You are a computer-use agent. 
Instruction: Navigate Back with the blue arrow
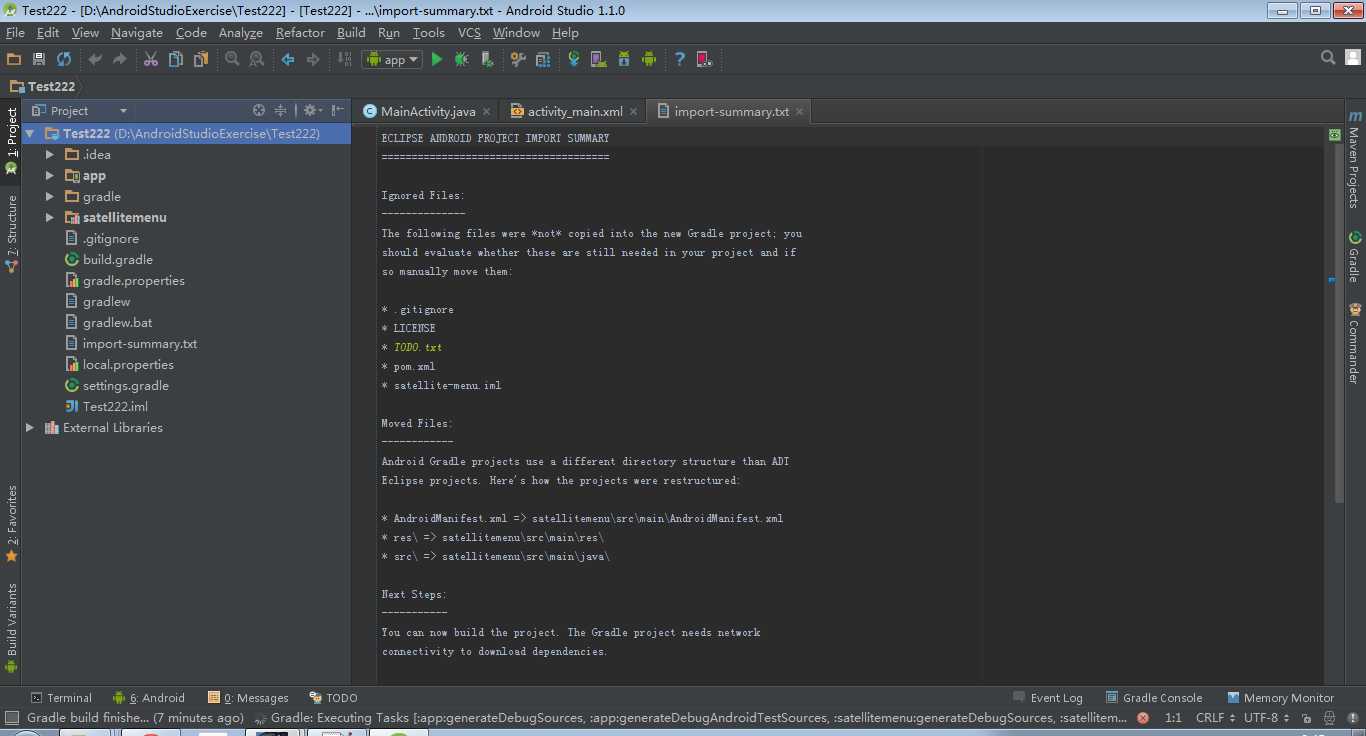click(x=288, y=59)
